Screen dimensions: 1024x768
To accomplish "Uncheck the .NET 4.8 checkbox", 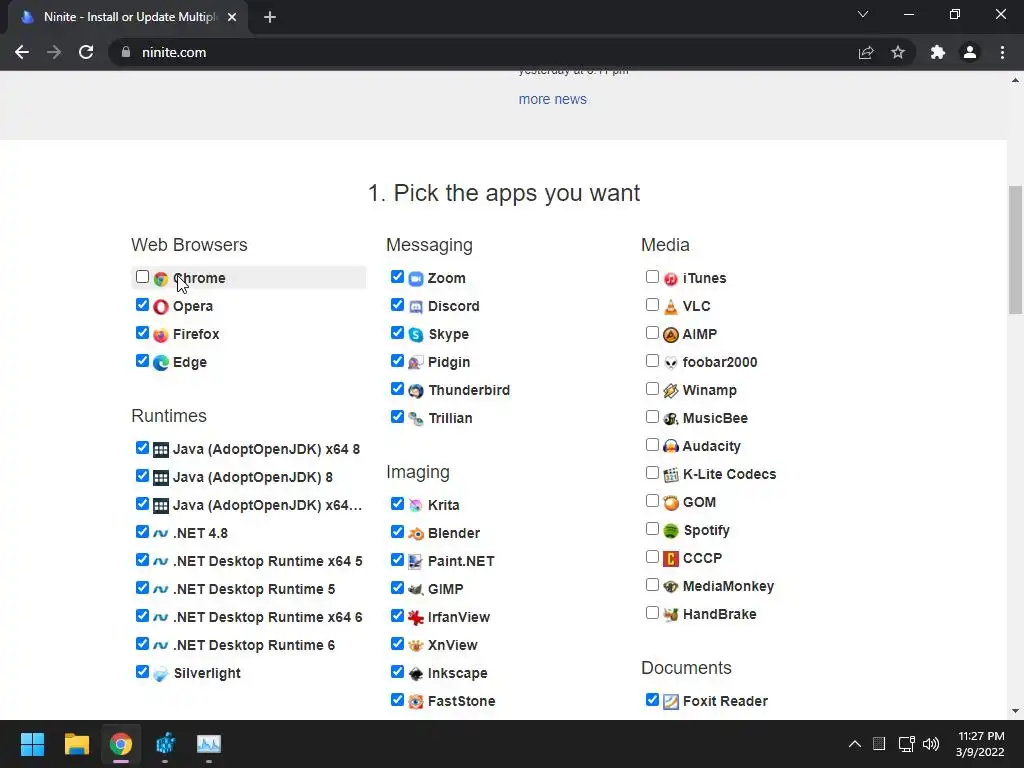I will click(x=142, y=532).
